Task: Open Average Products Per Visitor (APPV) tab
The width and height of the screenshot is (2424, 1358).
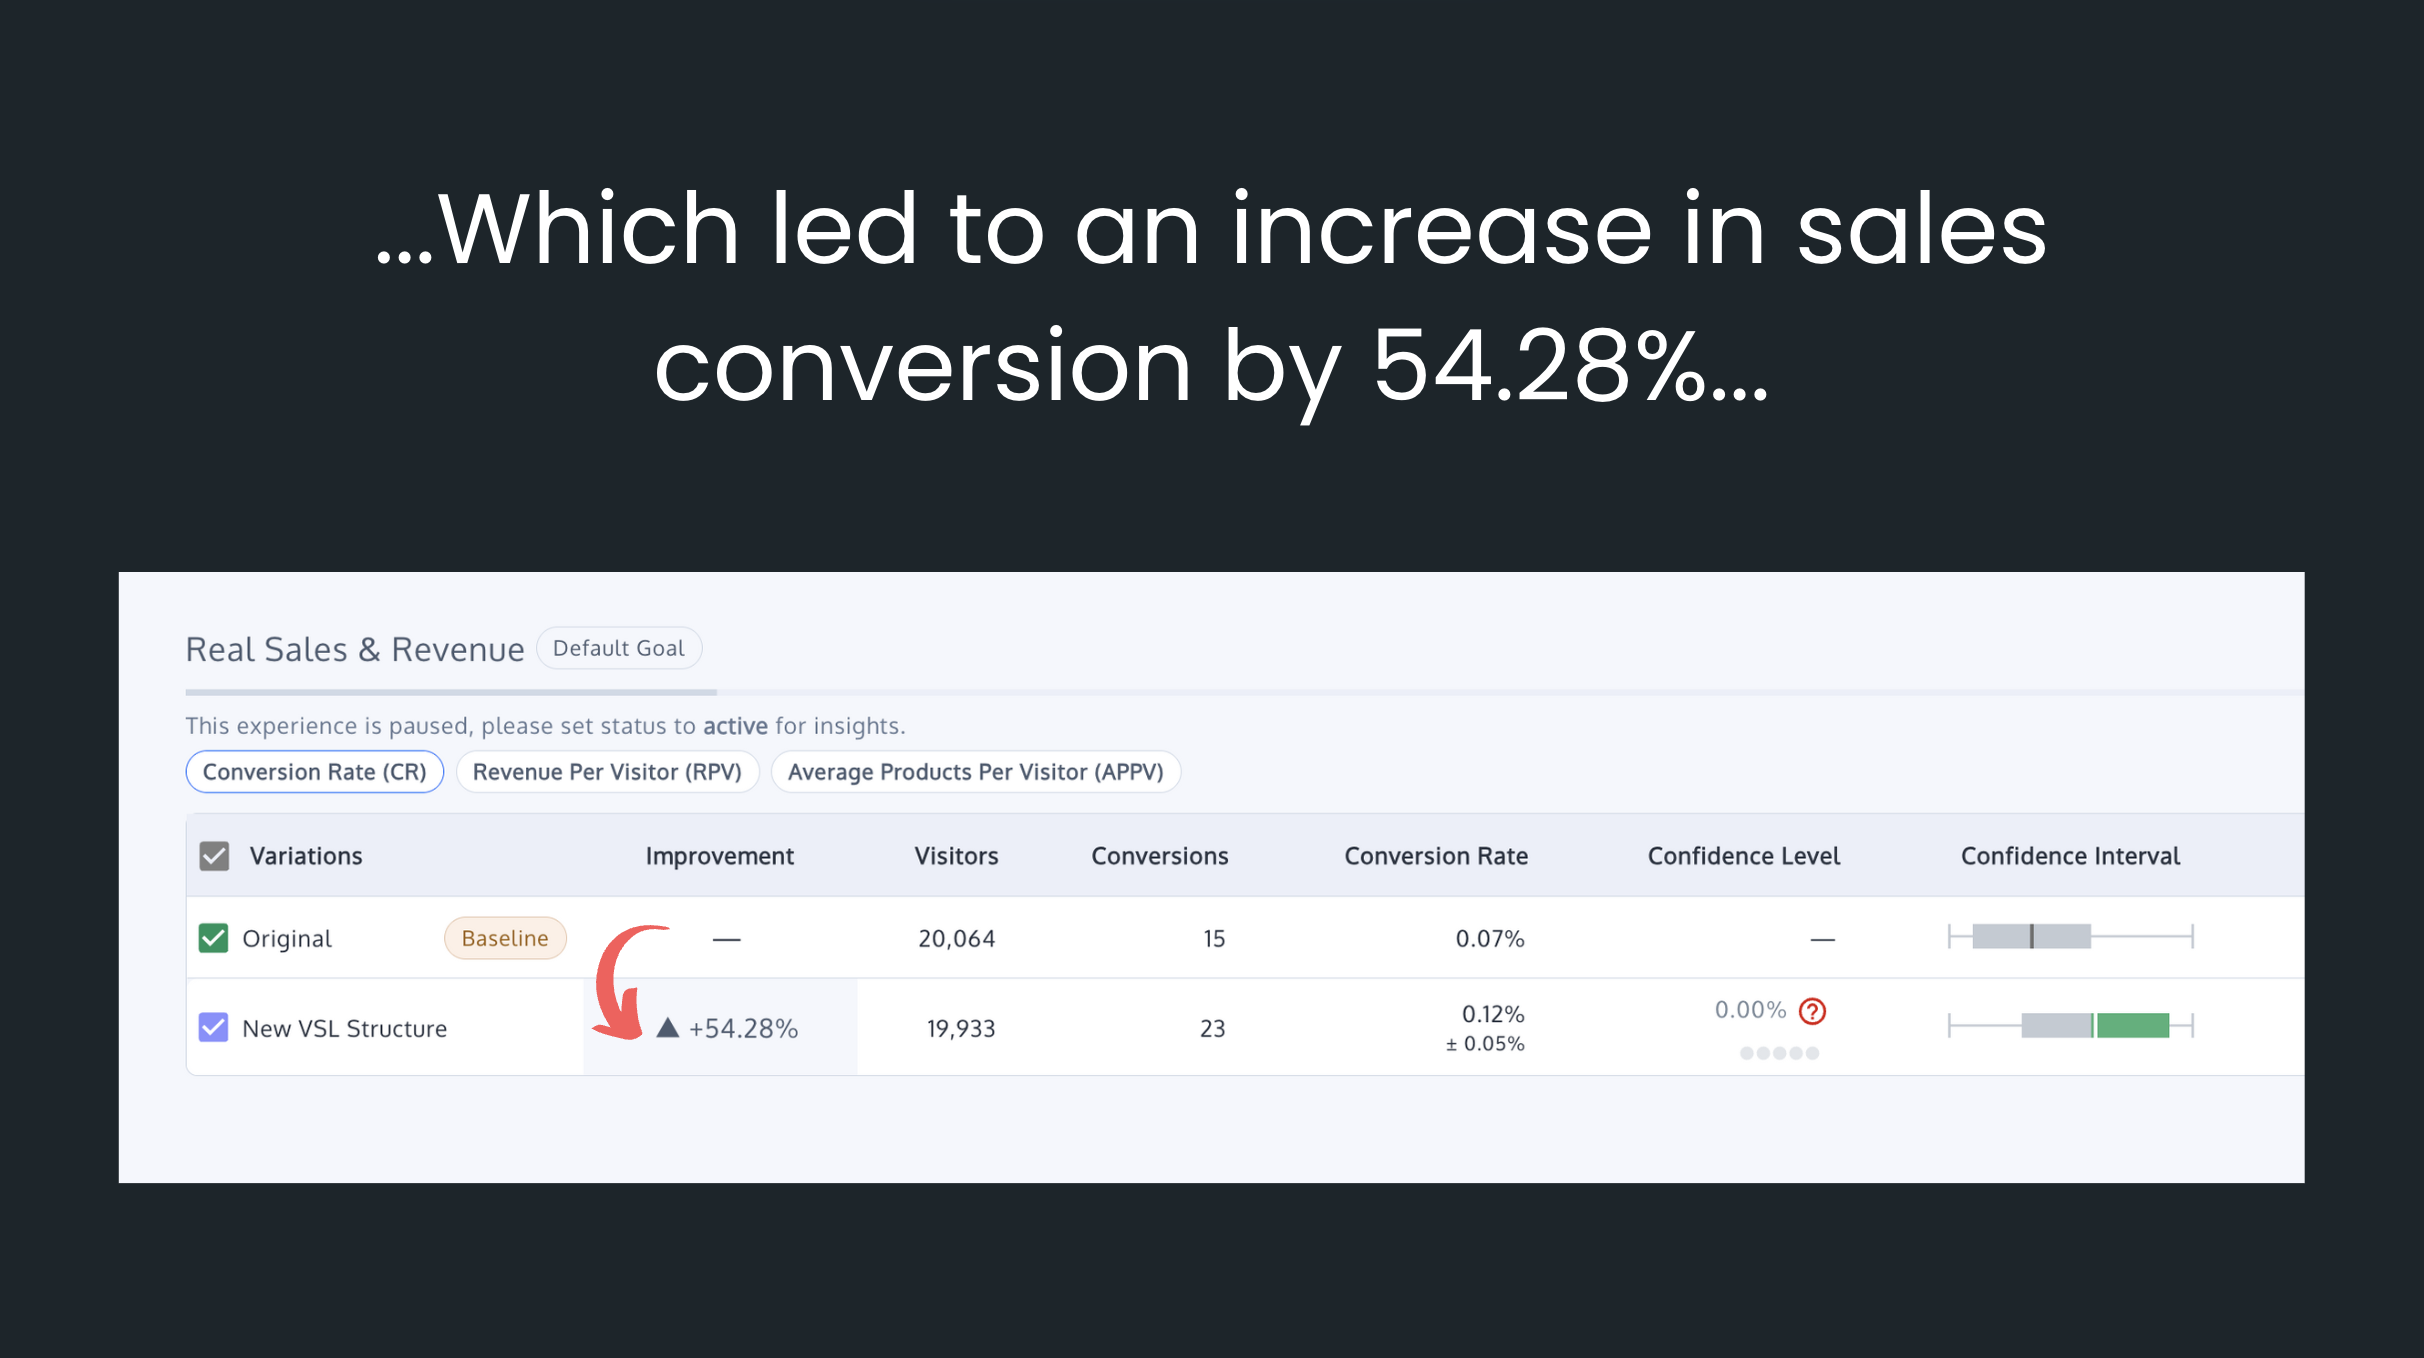Action: (x=976, y=772)
